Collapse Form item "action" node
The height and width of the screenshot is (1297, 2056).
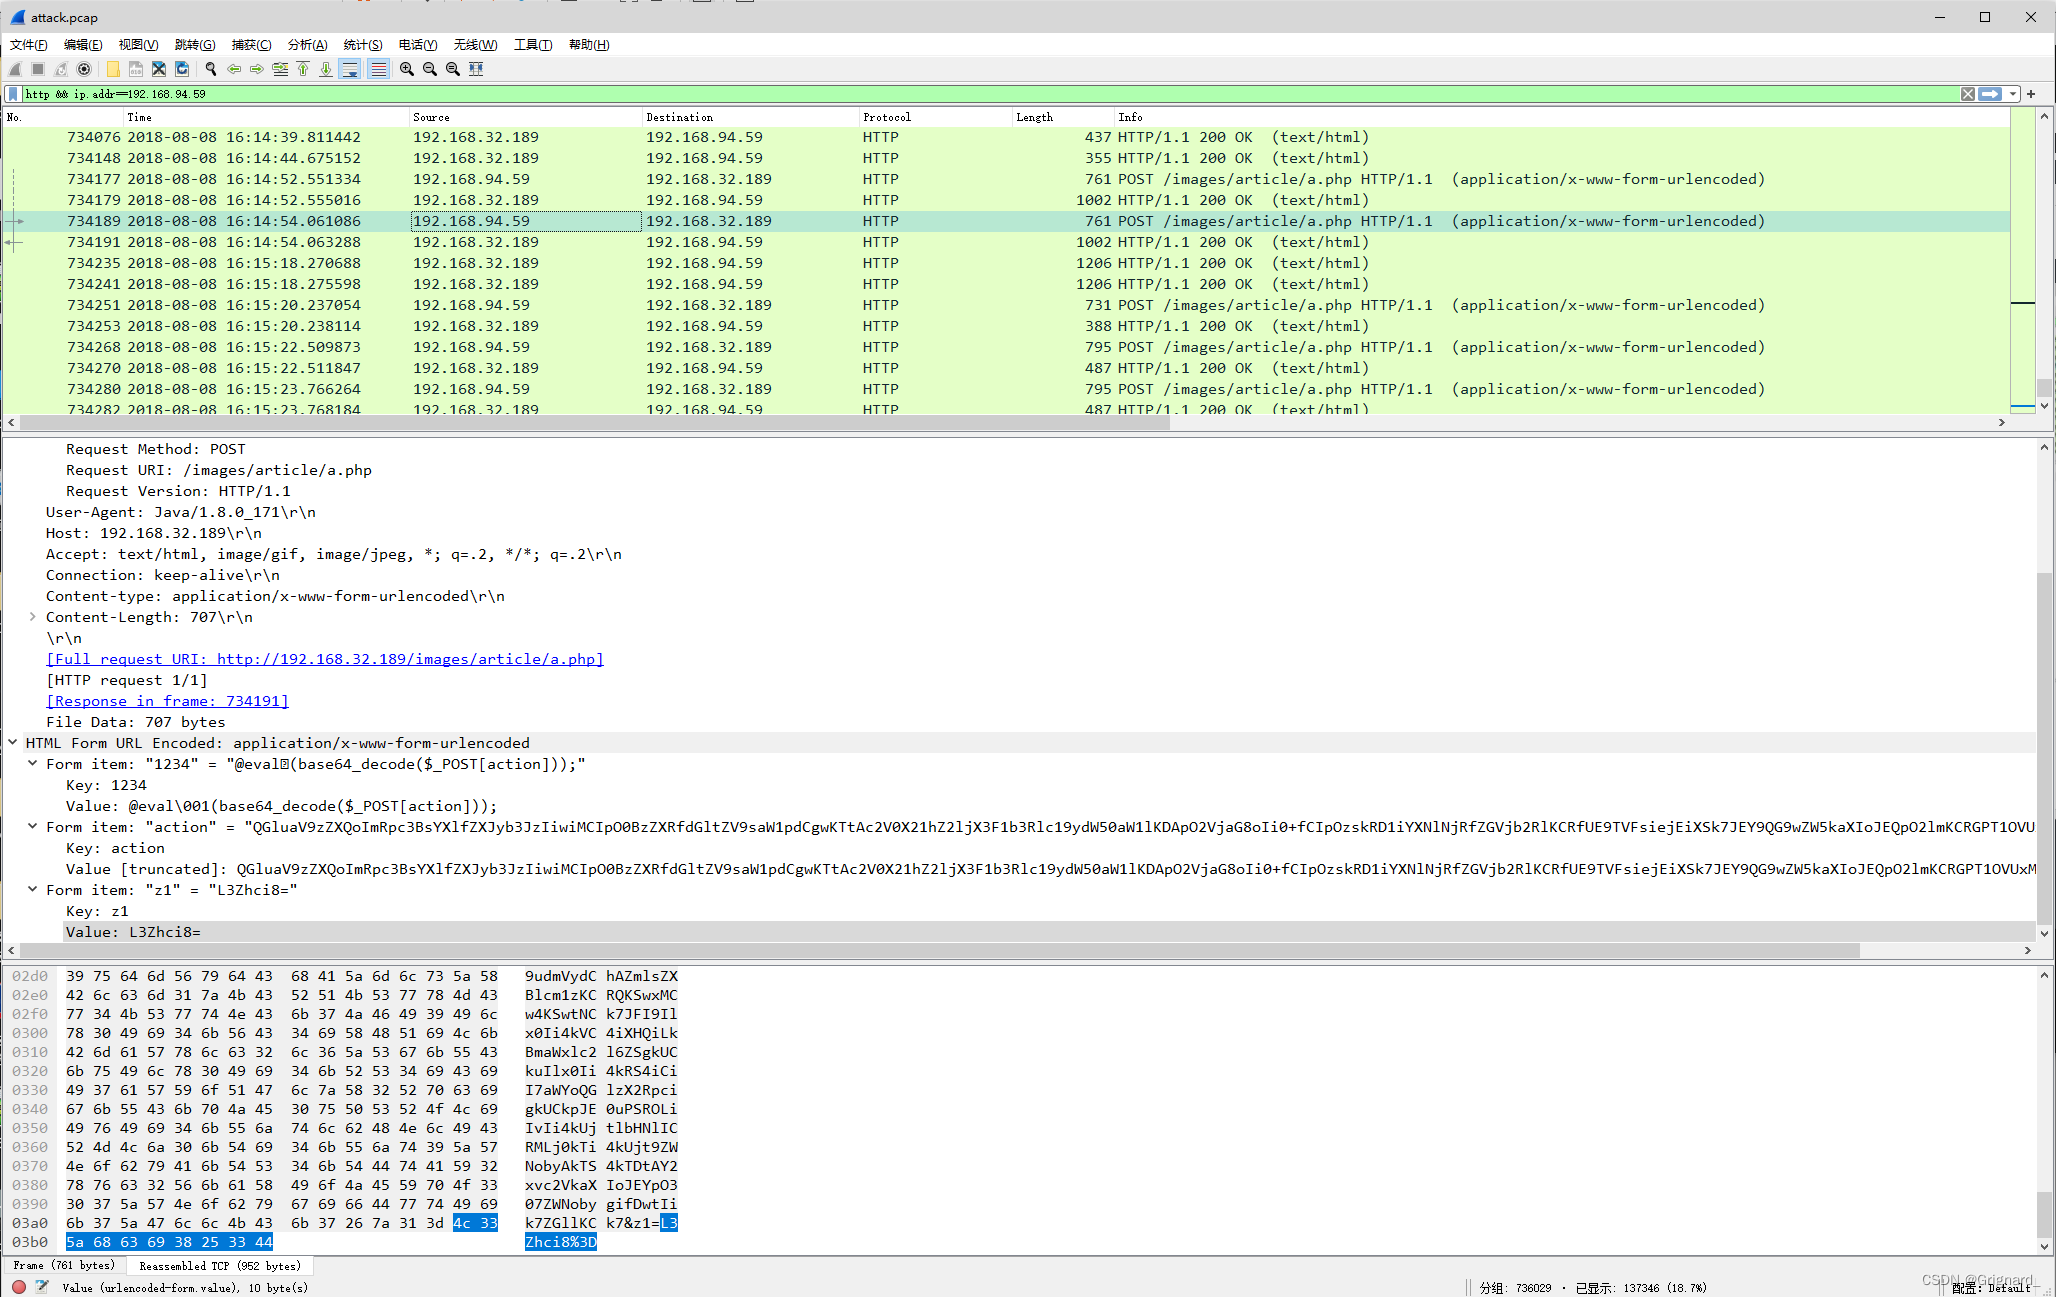(x=33, y=827)
